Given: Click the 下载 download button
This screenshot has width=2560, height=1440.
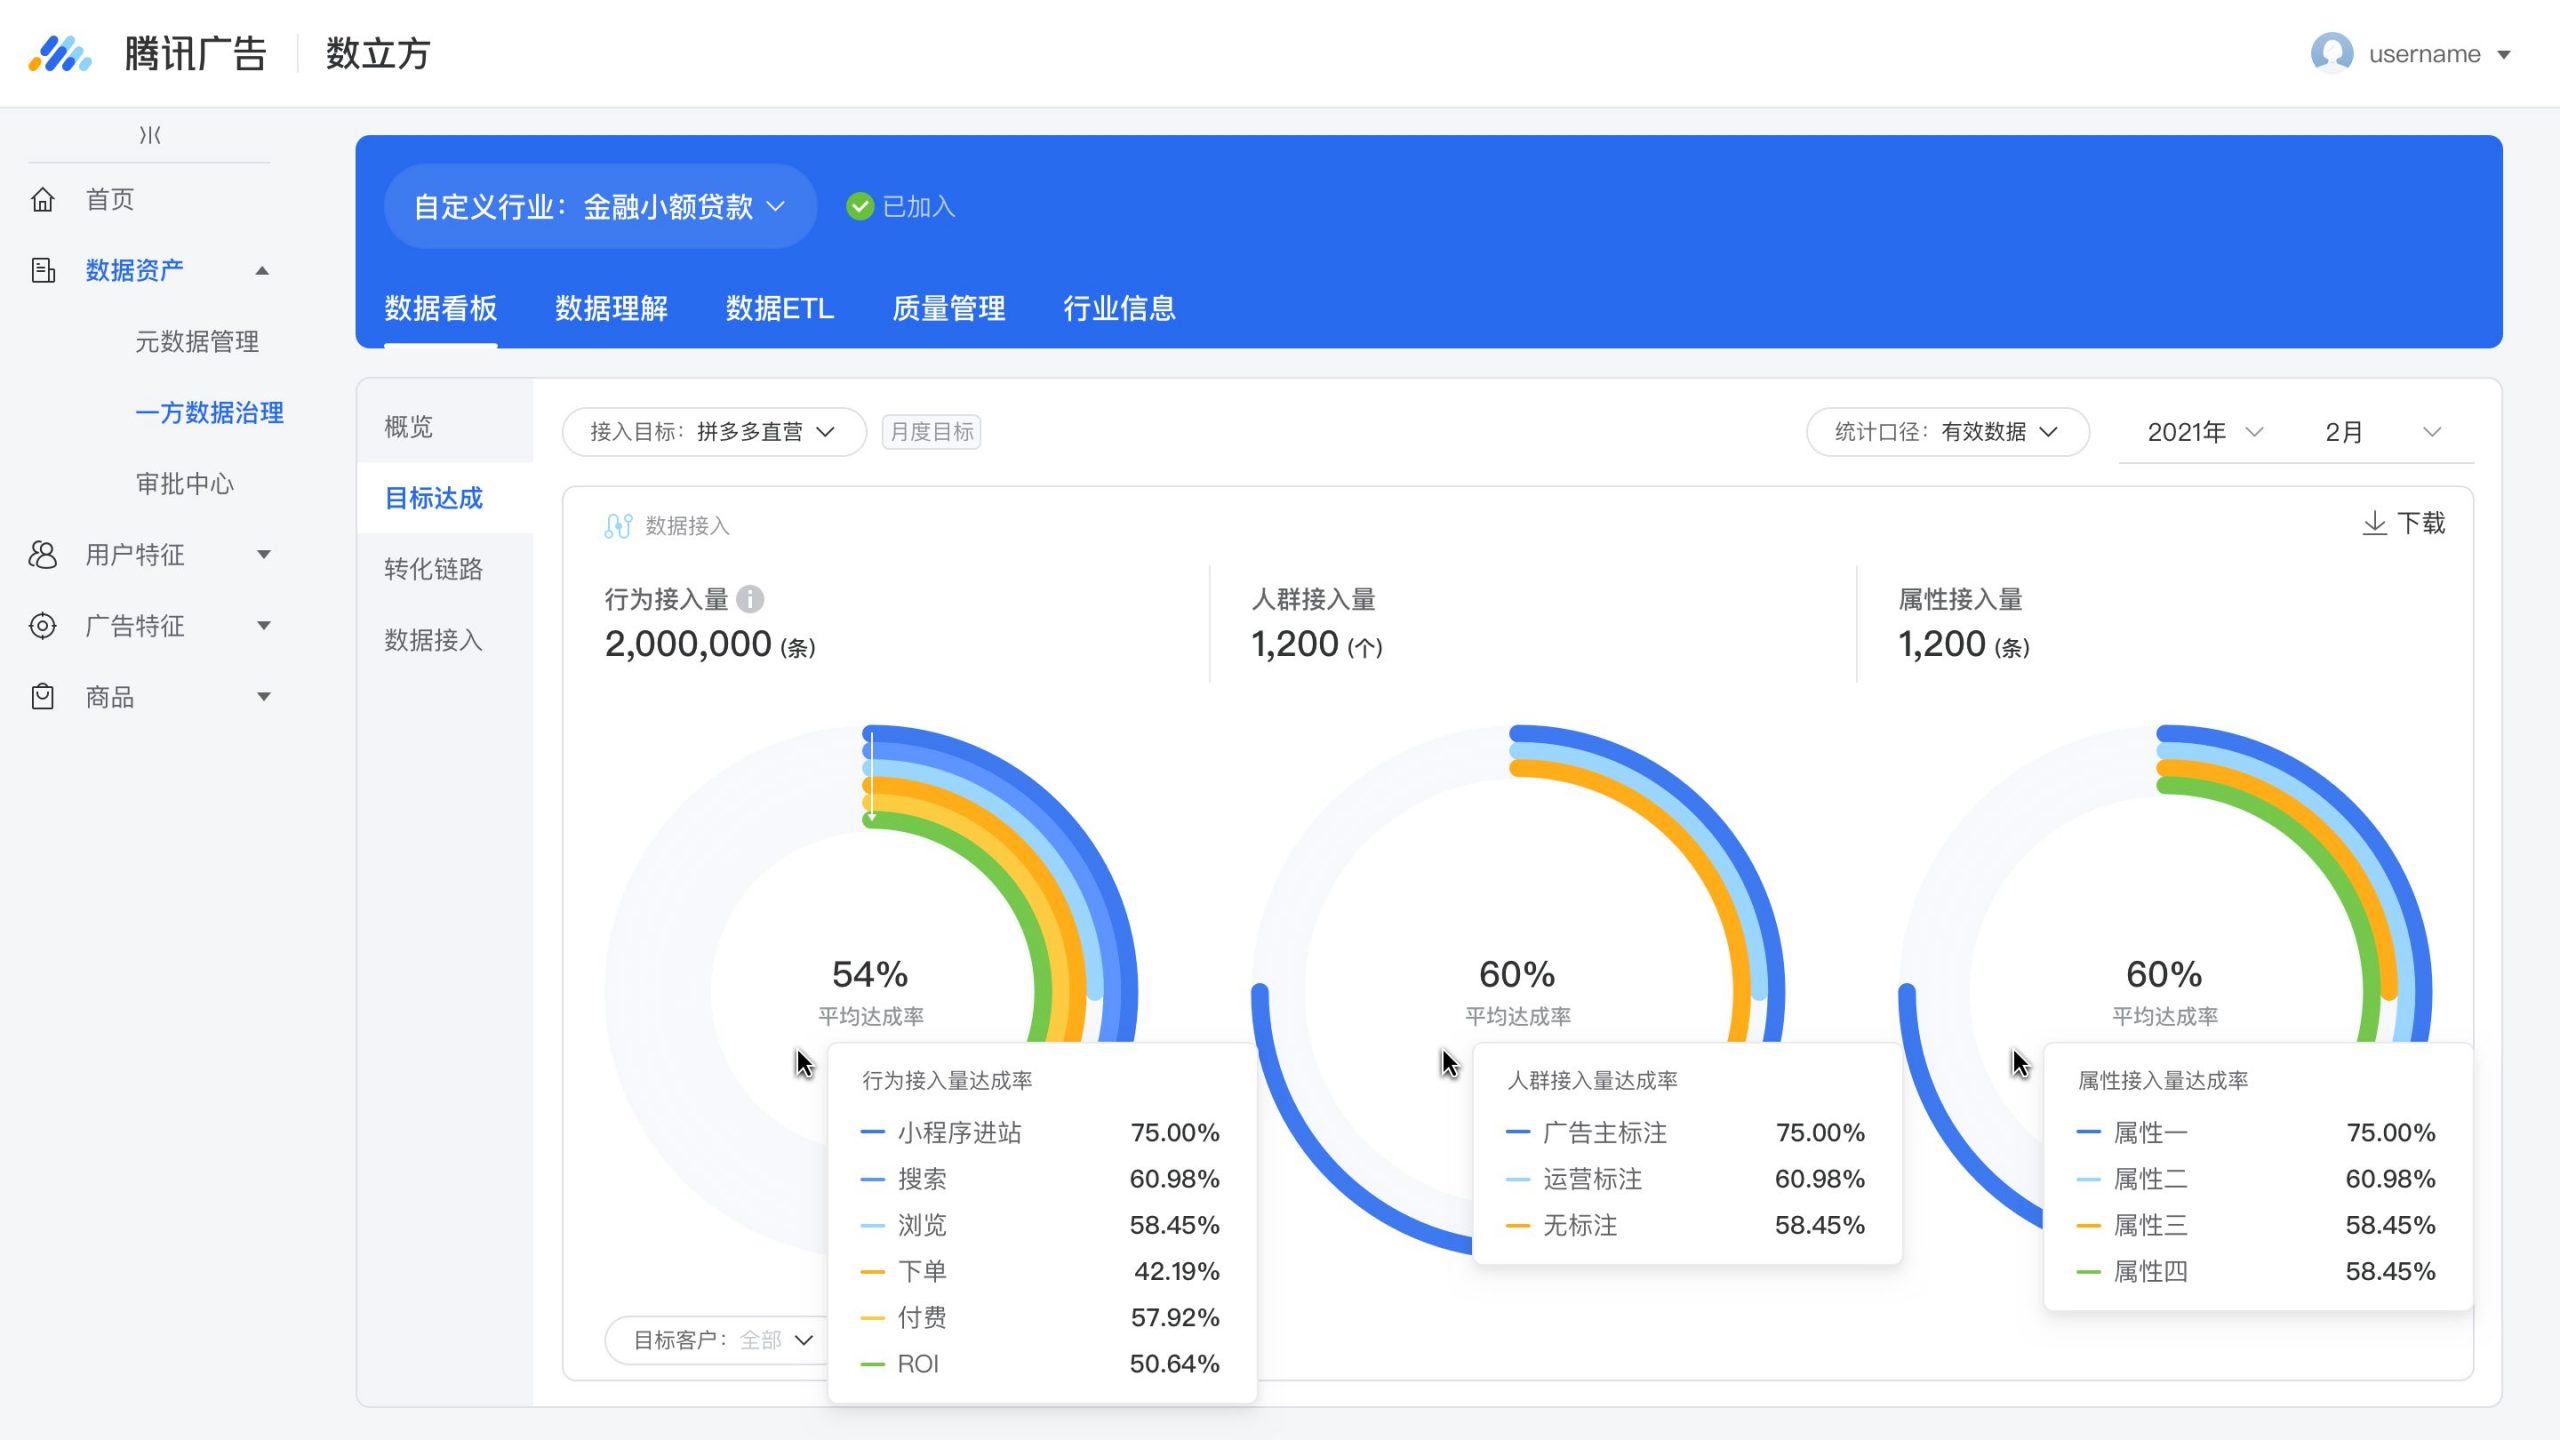Looking at the screenshot, I should tap(2404, 523).
